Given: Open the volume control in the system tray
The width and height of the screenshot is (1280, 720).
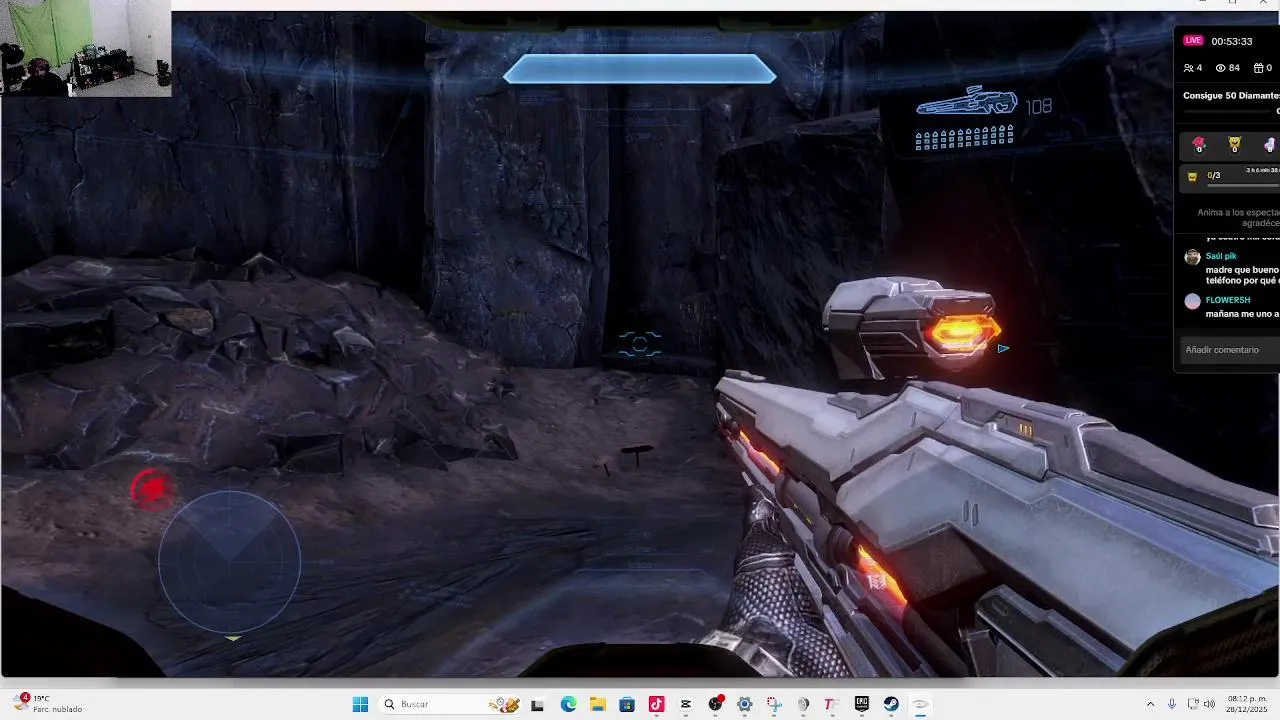Looking at the screenshot, I should (1209, 704).
